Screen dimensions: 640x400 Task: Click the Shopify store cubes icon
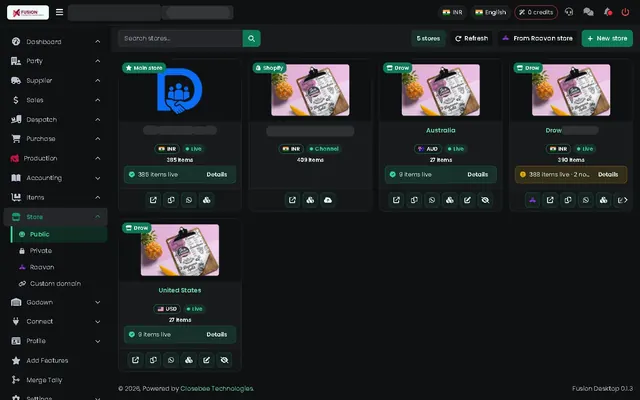[310, 200]
